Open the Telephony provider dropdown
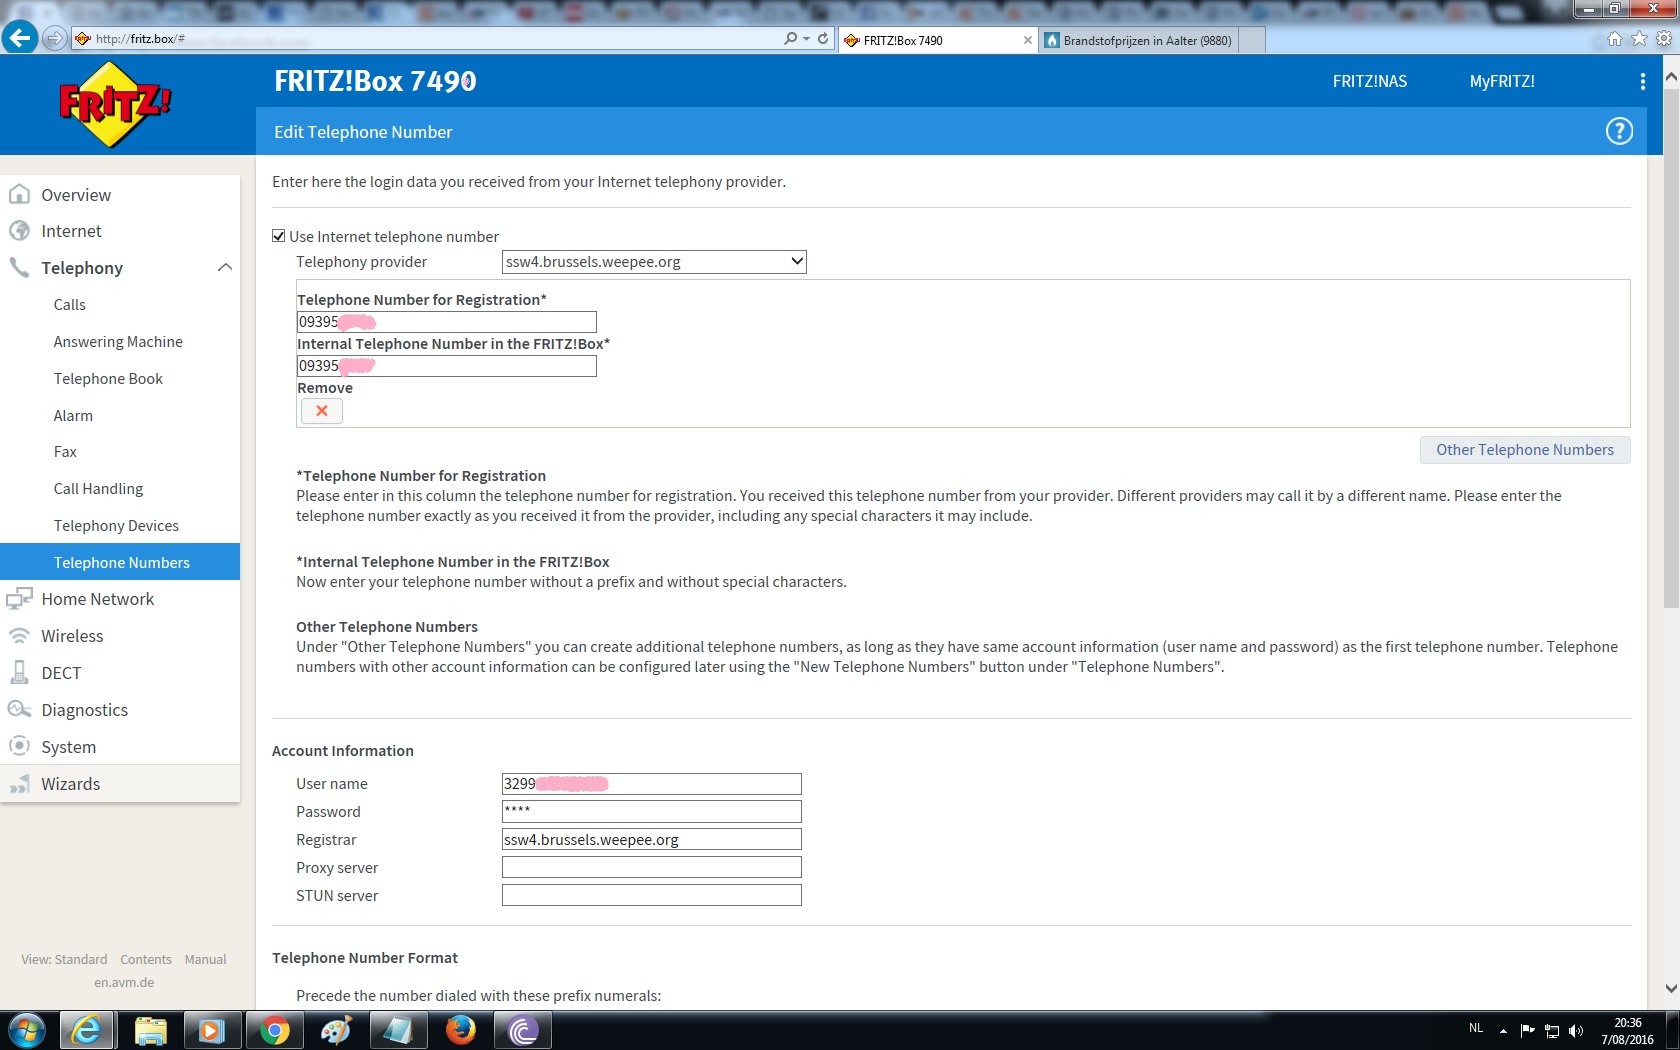The height and width of the screenshot is (1050, 1680). 653,262
